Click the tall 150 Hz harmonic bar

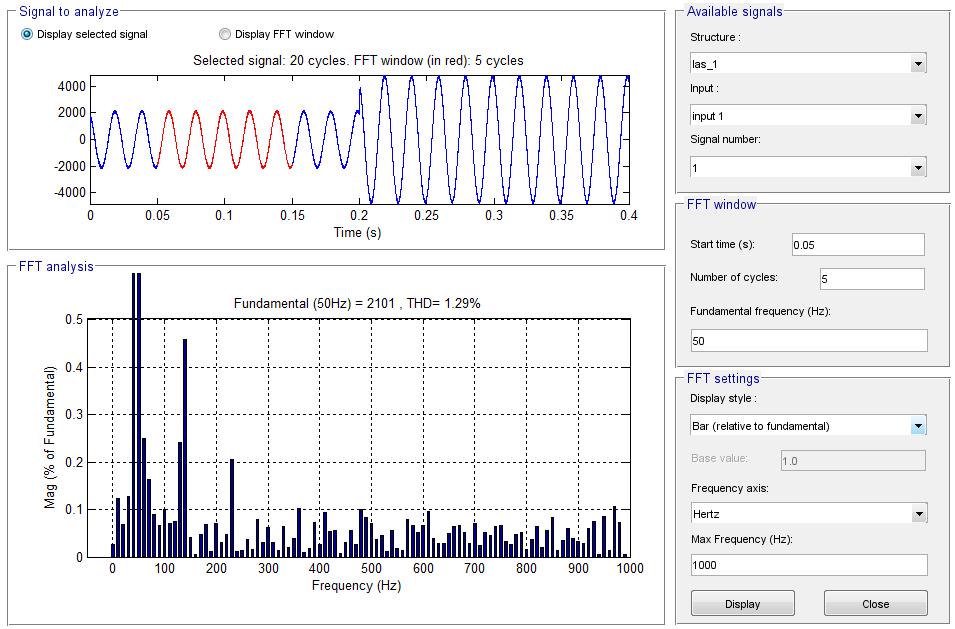pos(185,448)
